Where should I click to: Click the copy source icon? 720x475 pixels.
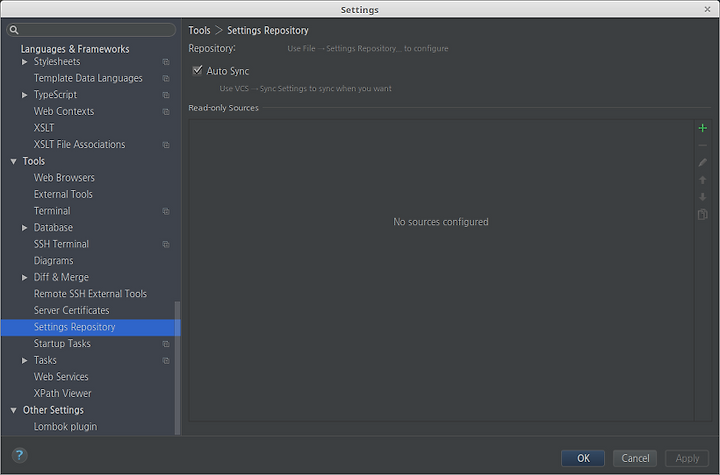pos(702,215)
